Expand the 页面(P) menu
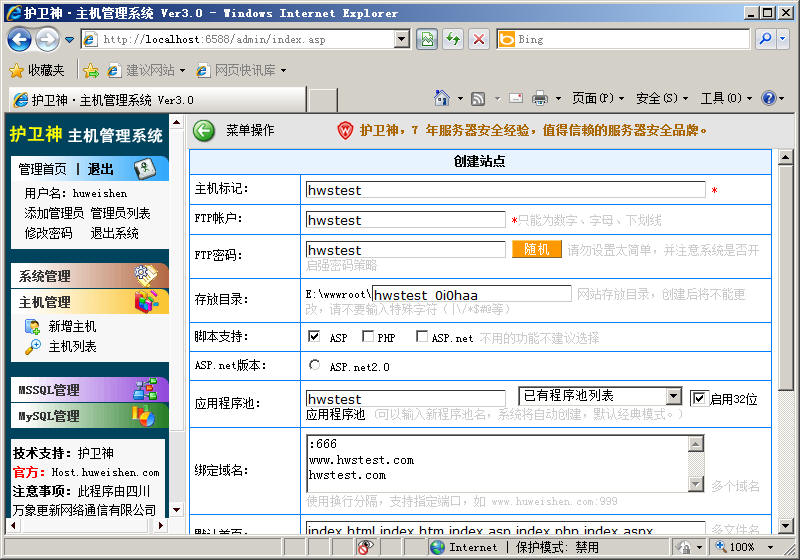The width and height of the screenshot is (800, 560). click(597, 98)
